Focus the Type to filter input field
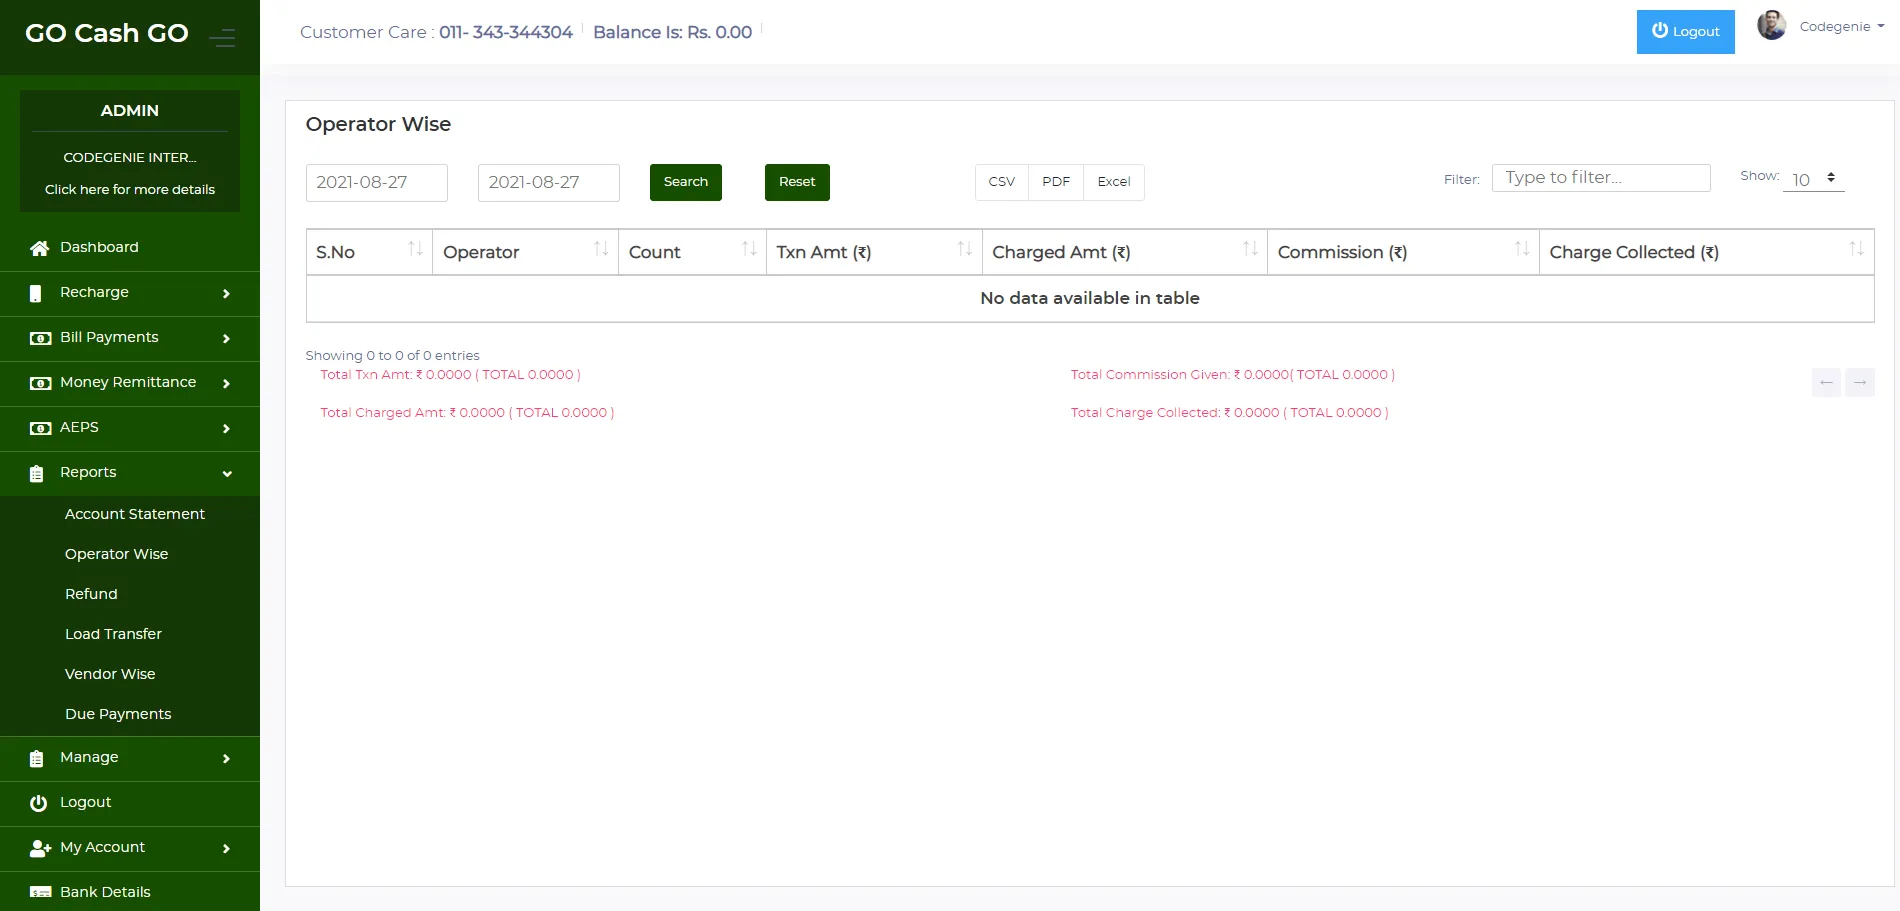1900x911 pixels. coord(1600,178)
